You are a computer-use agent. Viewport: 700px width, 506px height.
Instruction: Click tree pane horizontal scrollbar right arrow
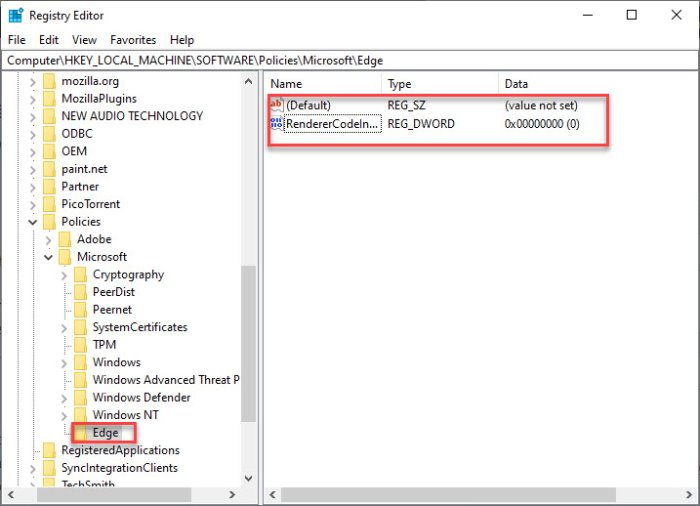(x=232, y=494)
